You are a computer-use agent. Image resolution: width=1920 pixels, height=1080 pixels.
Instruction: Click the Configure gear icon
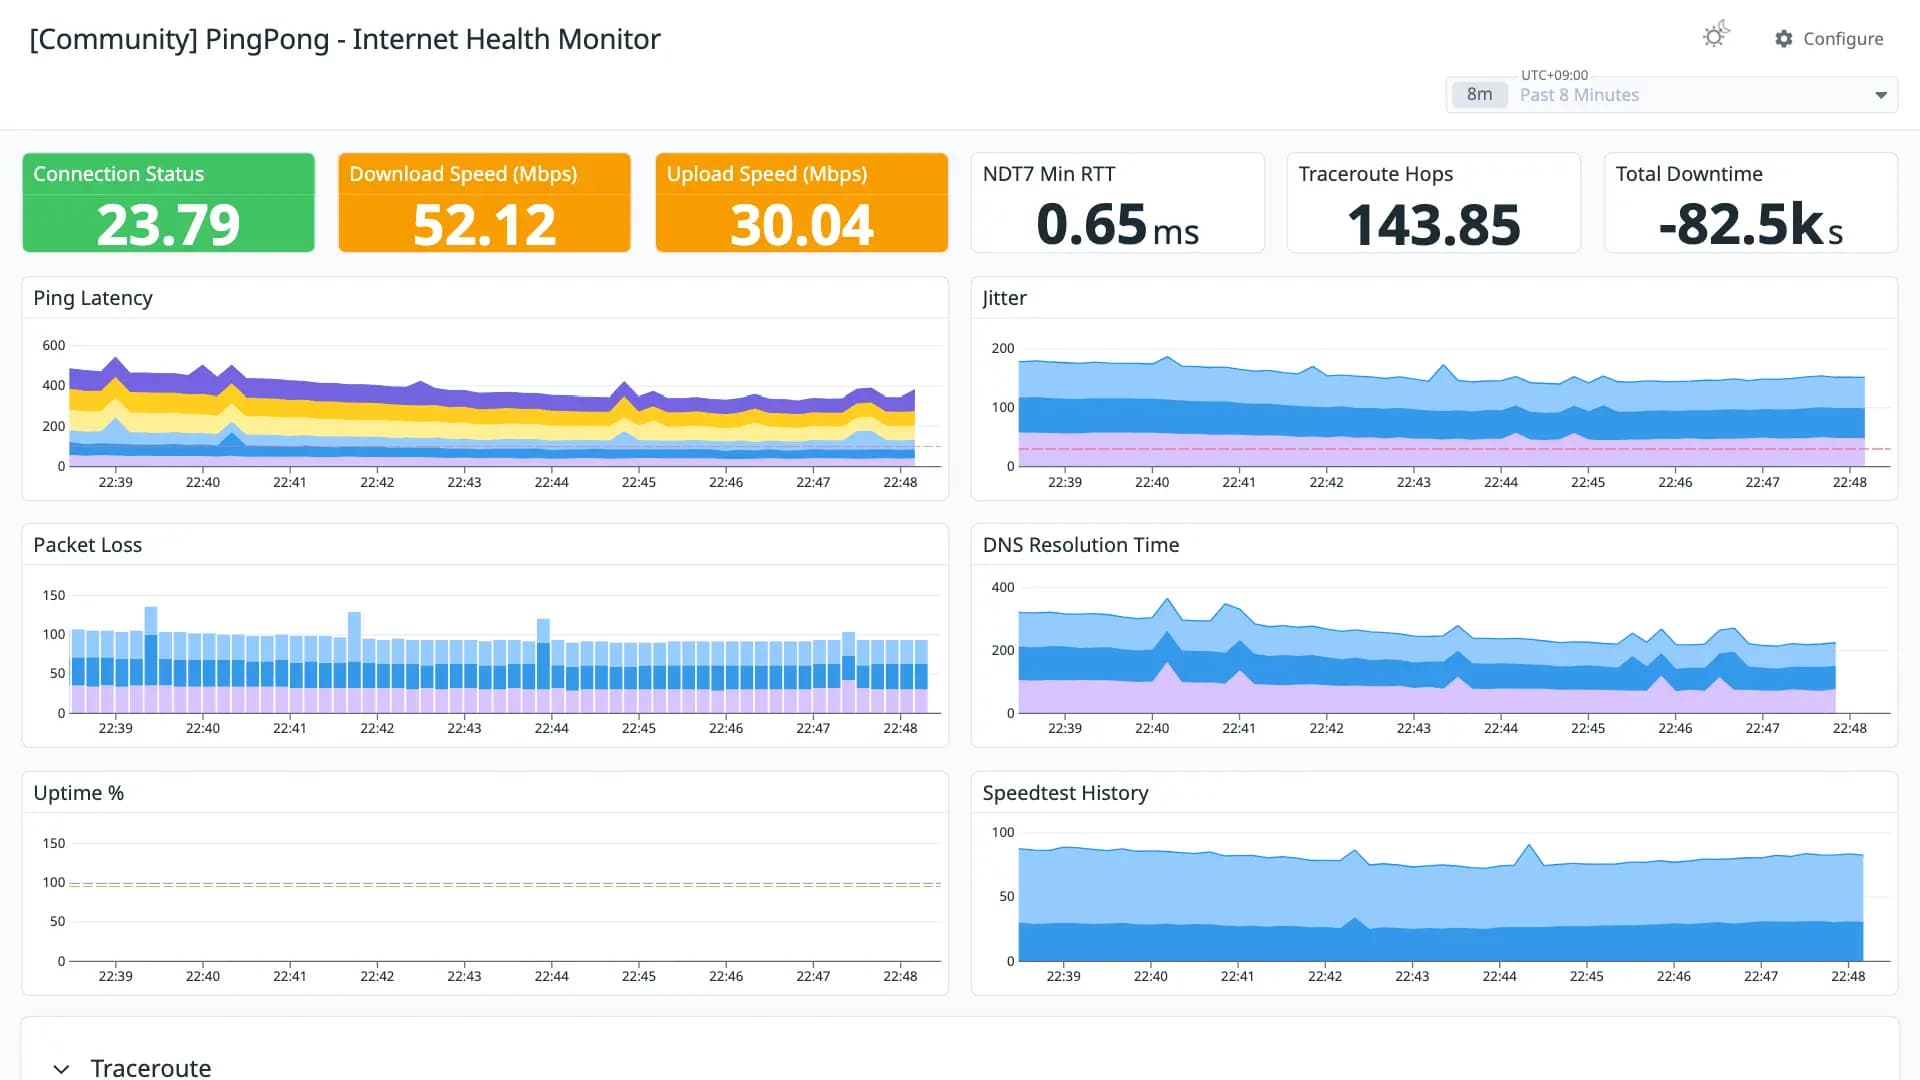1784,39
